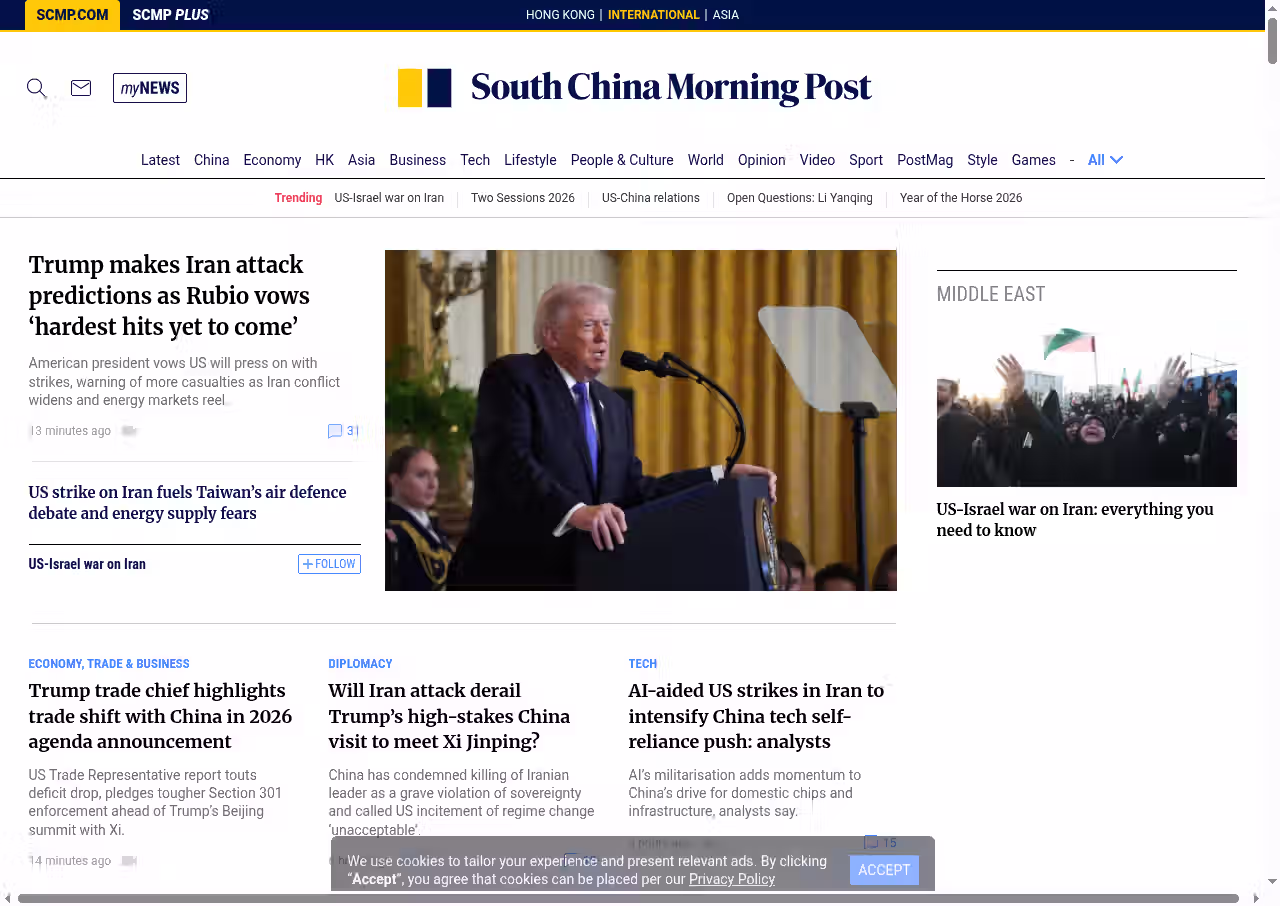This screenshot has width=1280, height=906.
Task: Open the myNEWS button
Action: coord(150,88)
